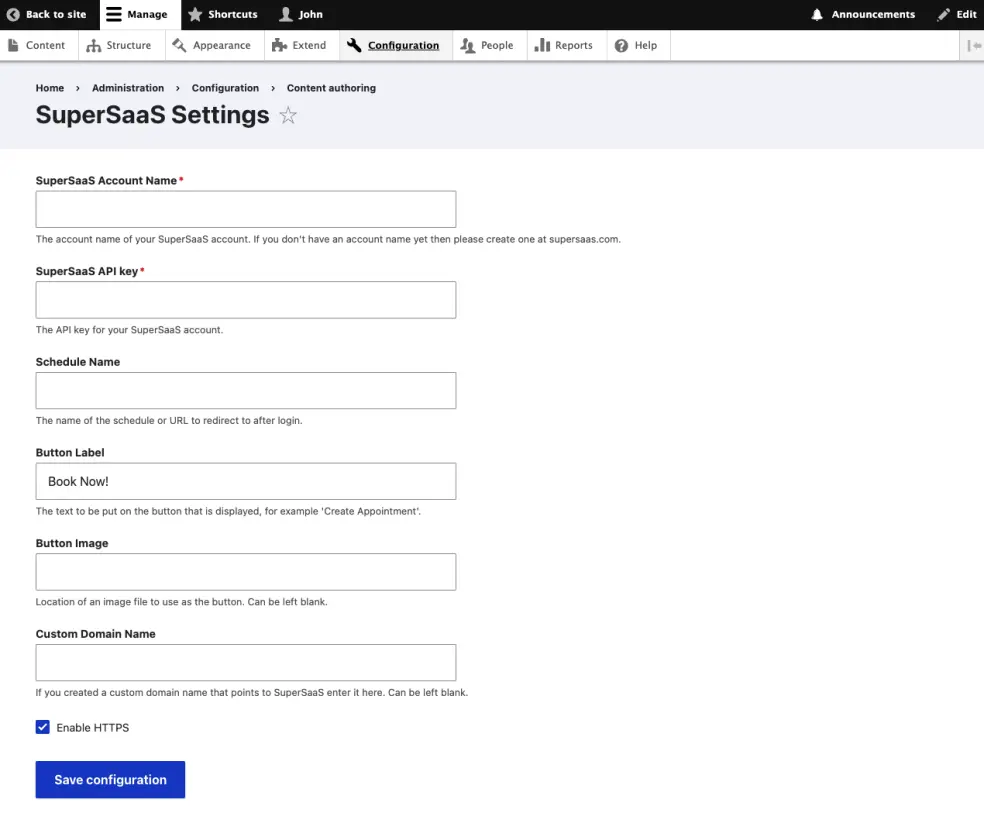The height and width of the screenshot is (830, 984).
Task: Open the Structure menu
Action: [x=121, y=45]
